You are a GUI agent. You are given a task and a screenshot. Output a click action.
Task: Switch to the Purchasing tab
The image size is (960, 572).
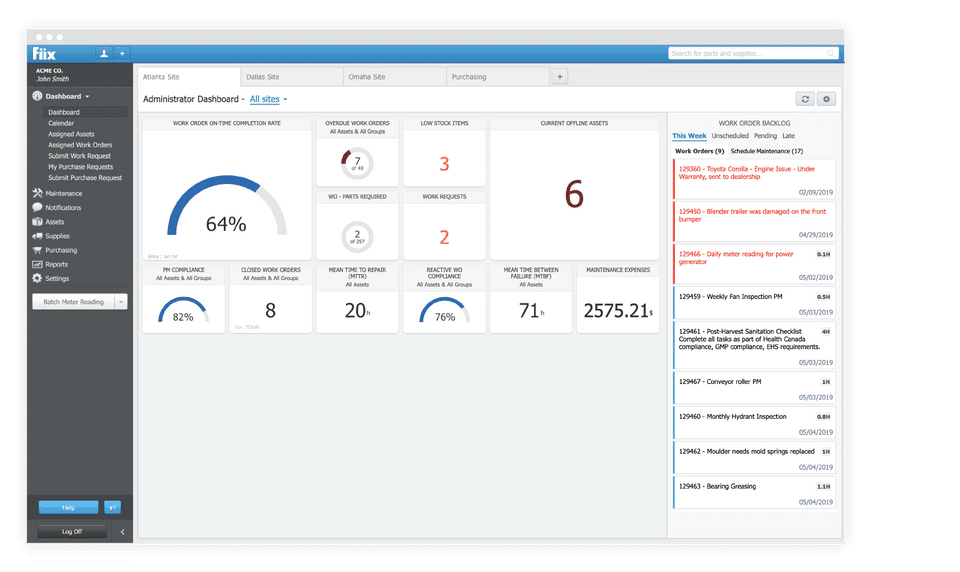[498, 77]
